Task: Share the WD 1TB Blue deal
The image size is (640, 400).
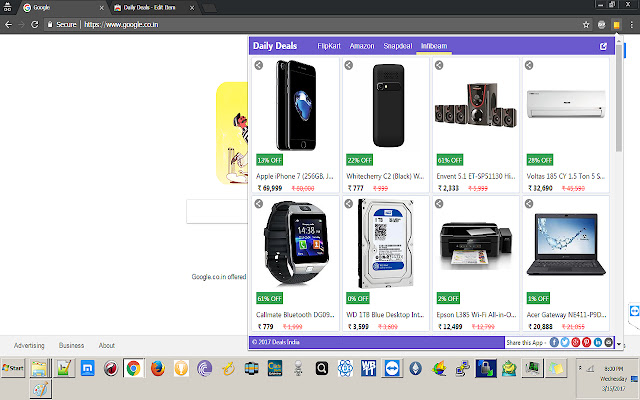Action: coord(349,203)
